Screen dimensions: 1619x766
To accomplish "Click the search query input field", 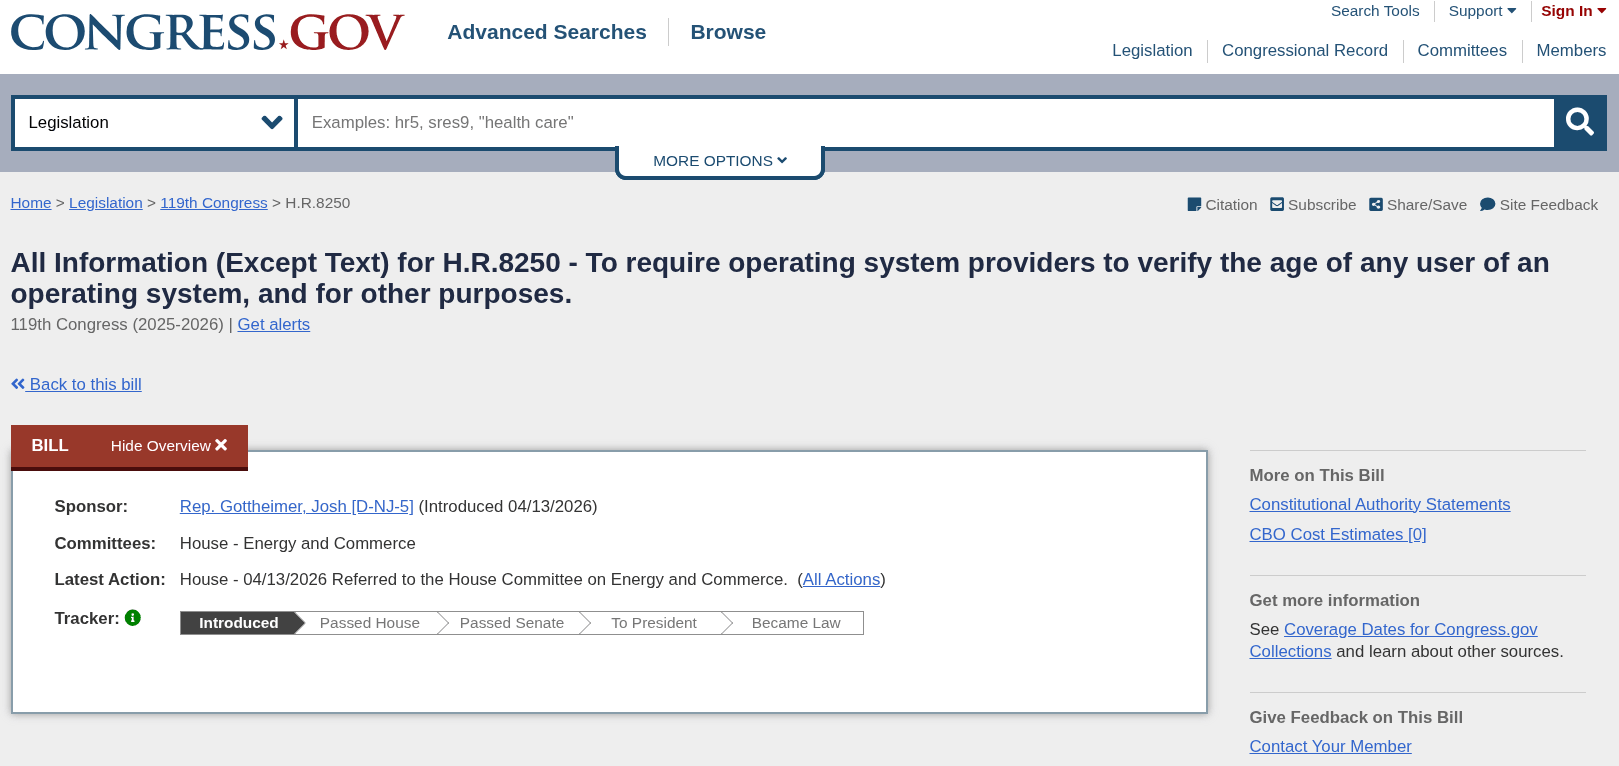I will click(x=925, y=122).
